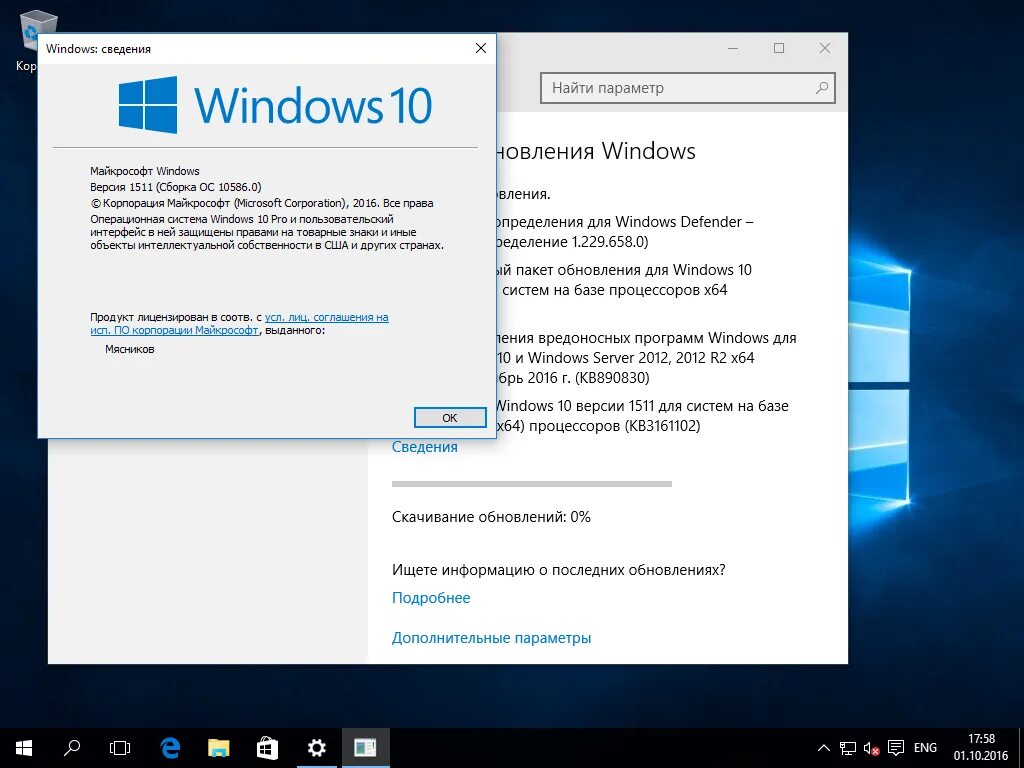This screenshot has height=768, width=1024.
Task: Launch Microsoft Edge from taskbar
Action: click(170, 748)
